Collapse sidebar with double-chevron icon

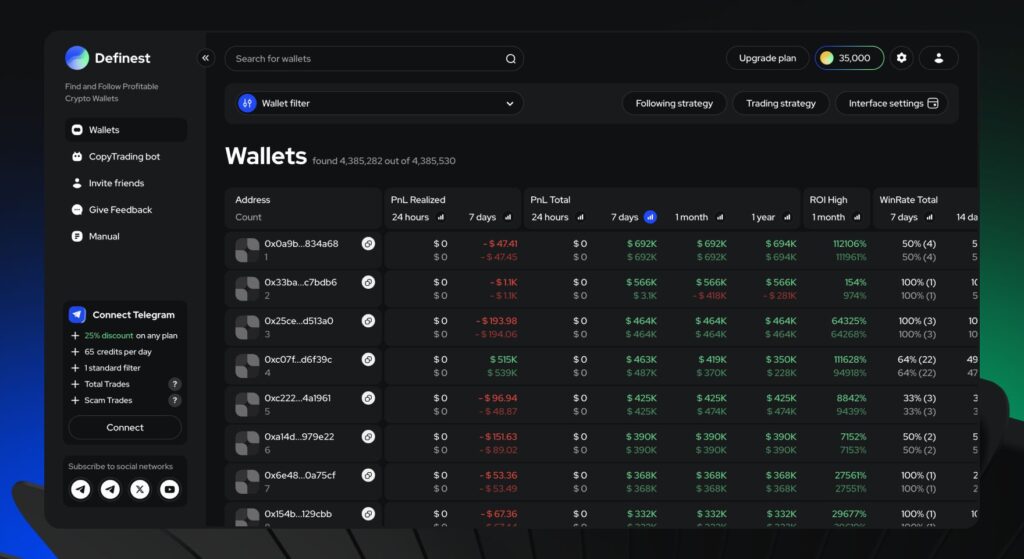[x=206, y=58]
